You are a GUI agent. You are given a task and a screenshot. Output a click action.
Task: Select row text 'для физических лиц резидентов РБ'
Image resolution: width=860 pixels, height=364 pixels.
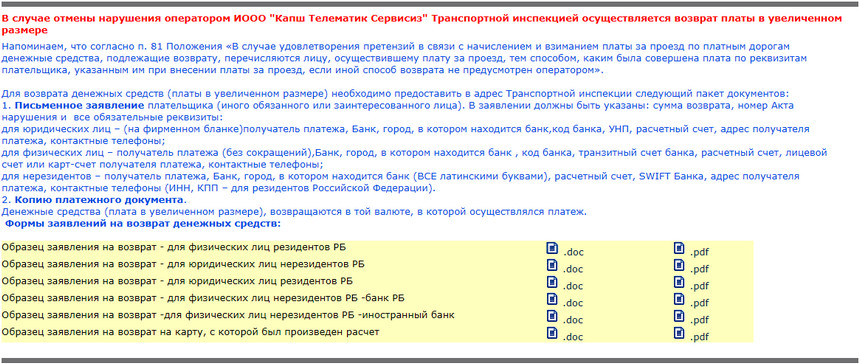tap(256, 247)
